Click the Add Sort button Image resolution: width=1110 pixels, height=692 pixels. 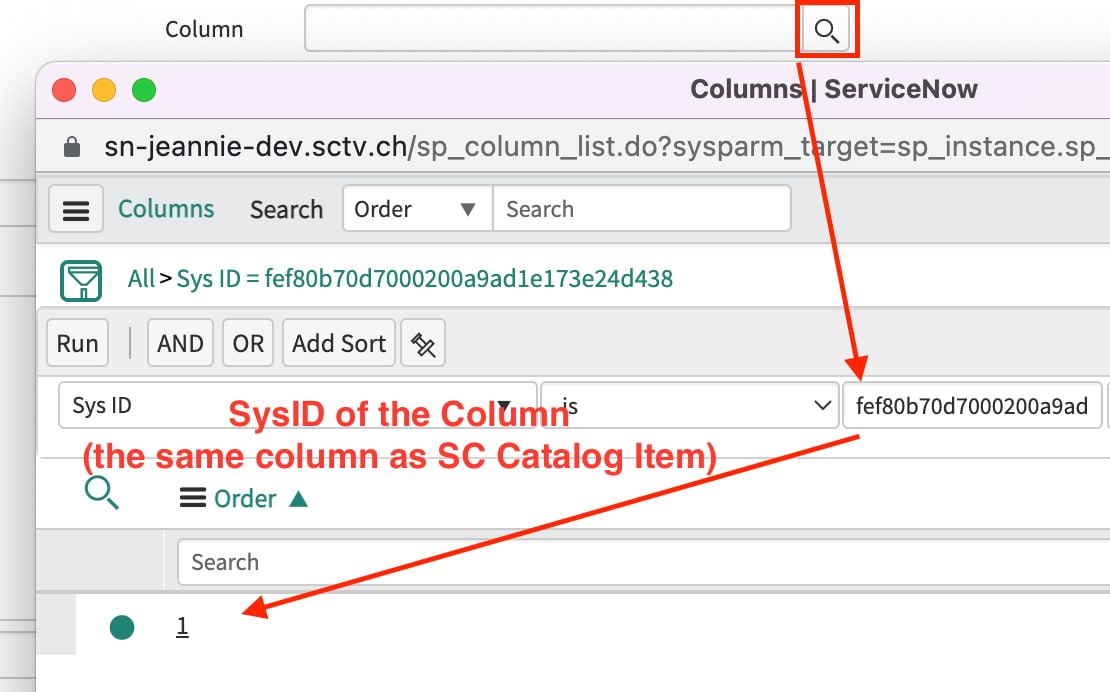click(338, 342)
